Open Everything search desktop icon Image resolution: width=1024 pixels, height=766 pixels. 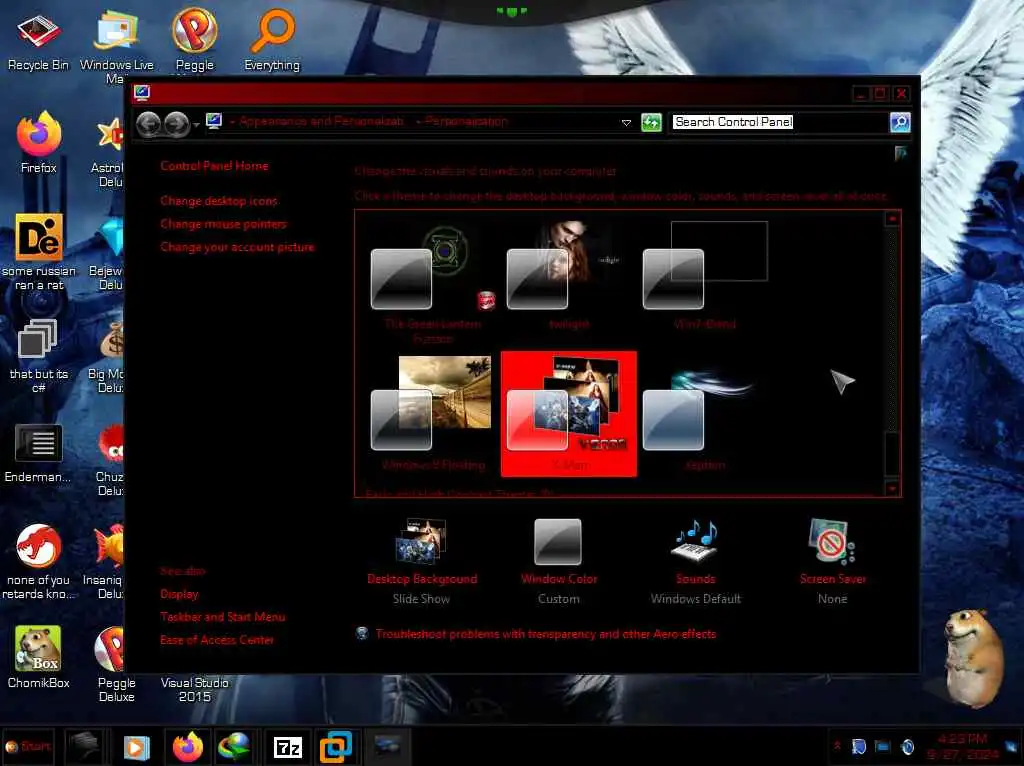pos(272,40)
